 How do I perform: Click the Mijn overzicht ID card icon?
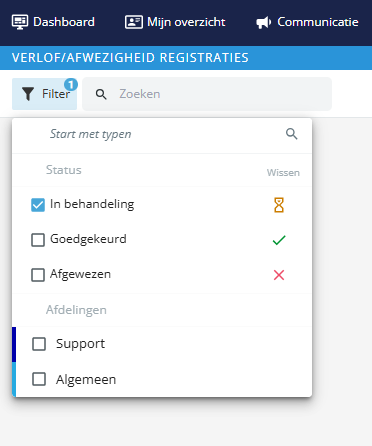point(134,22)
